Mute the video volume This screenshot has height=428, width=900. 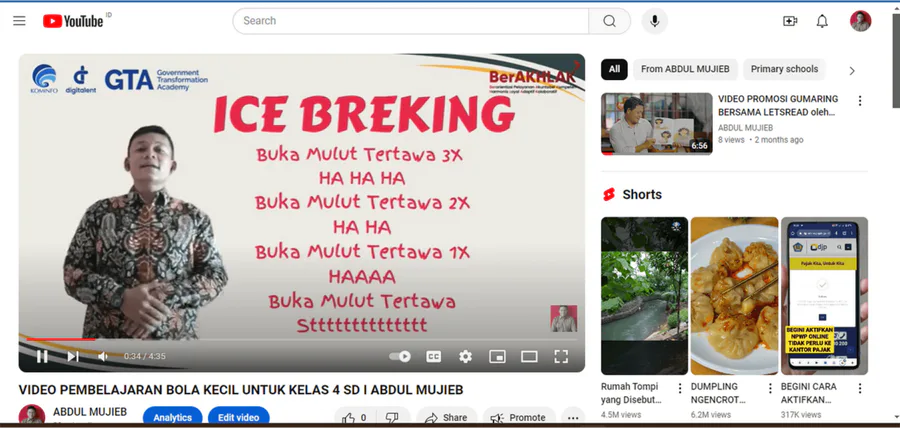pyautogui.click(x=103, y=356)
